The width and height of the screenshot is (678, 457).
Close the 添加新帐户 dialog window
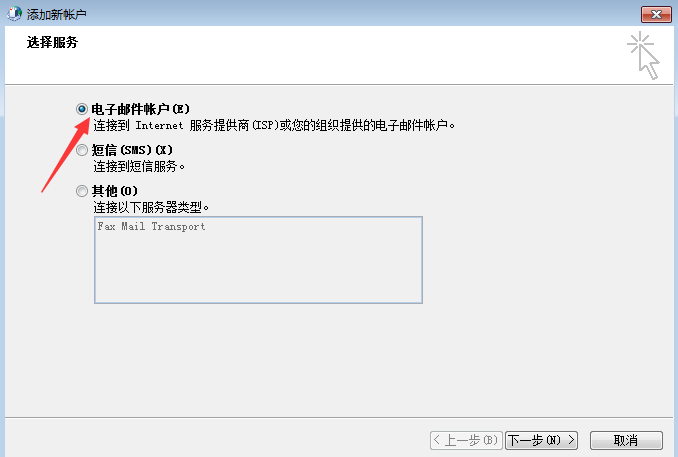[x=656, y=14]
